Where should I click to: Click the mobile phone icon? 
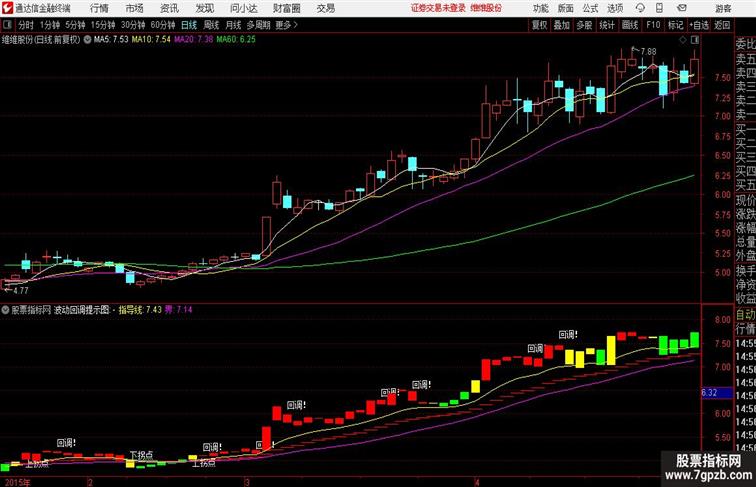659,8
